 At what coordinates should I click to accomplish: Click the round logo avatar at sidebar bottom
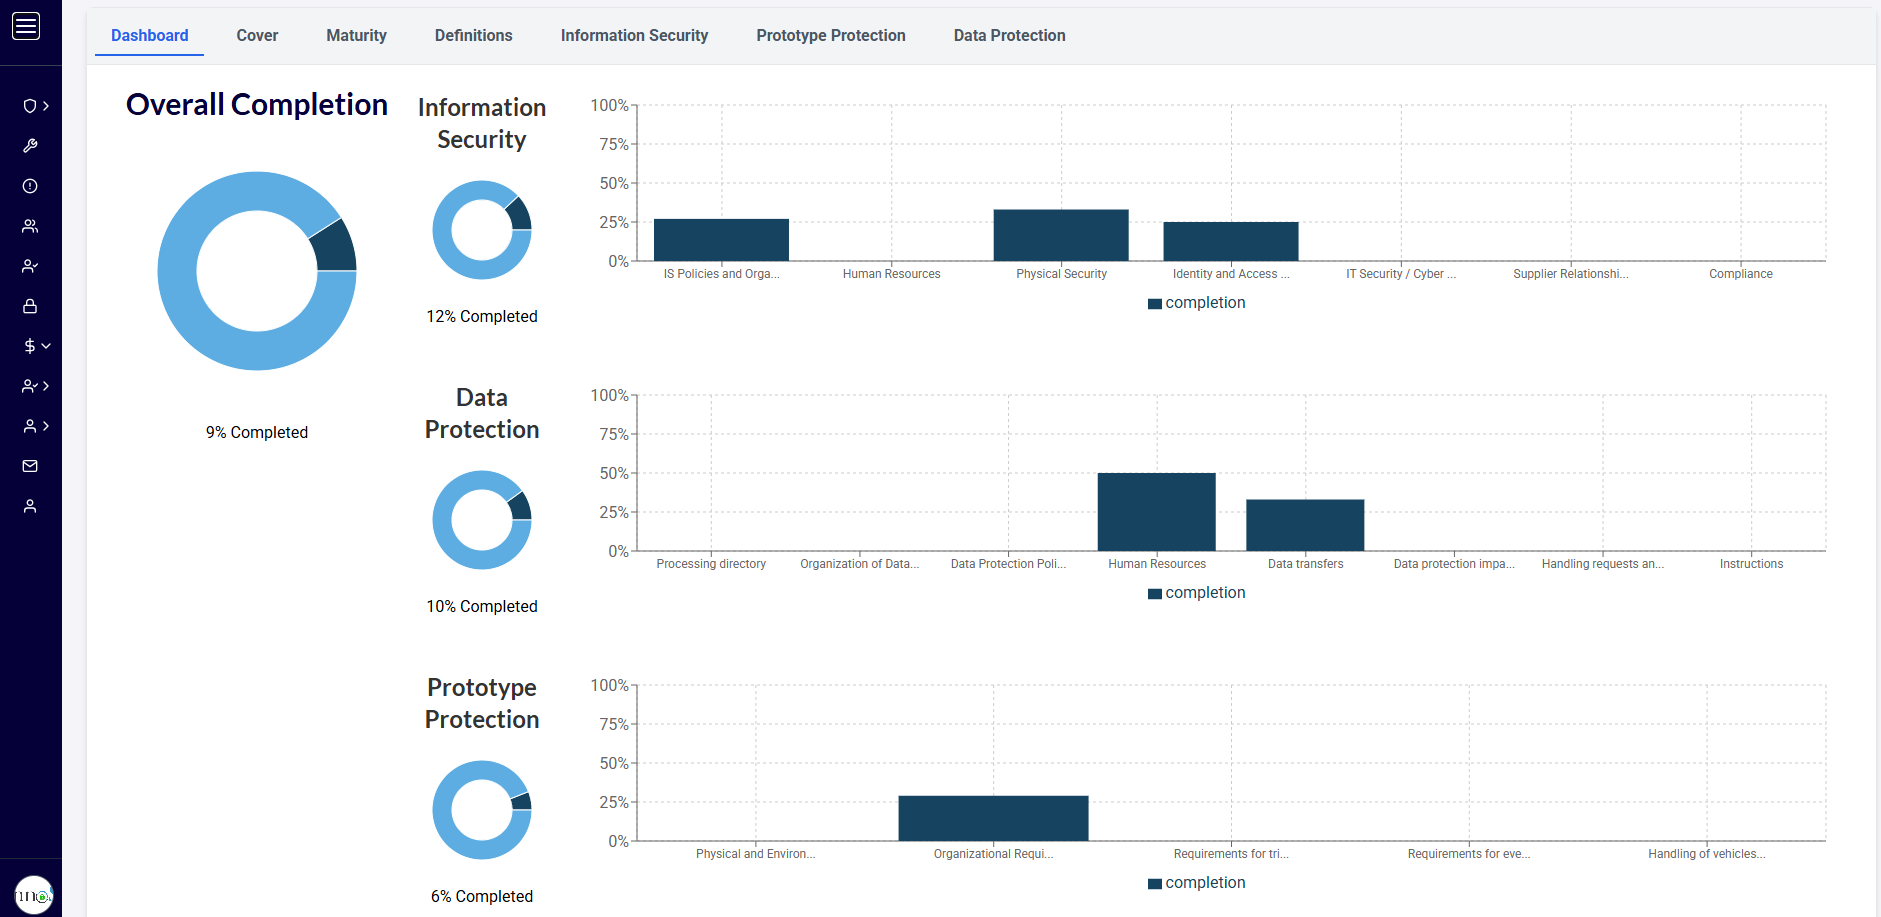[x=33, y=895]
